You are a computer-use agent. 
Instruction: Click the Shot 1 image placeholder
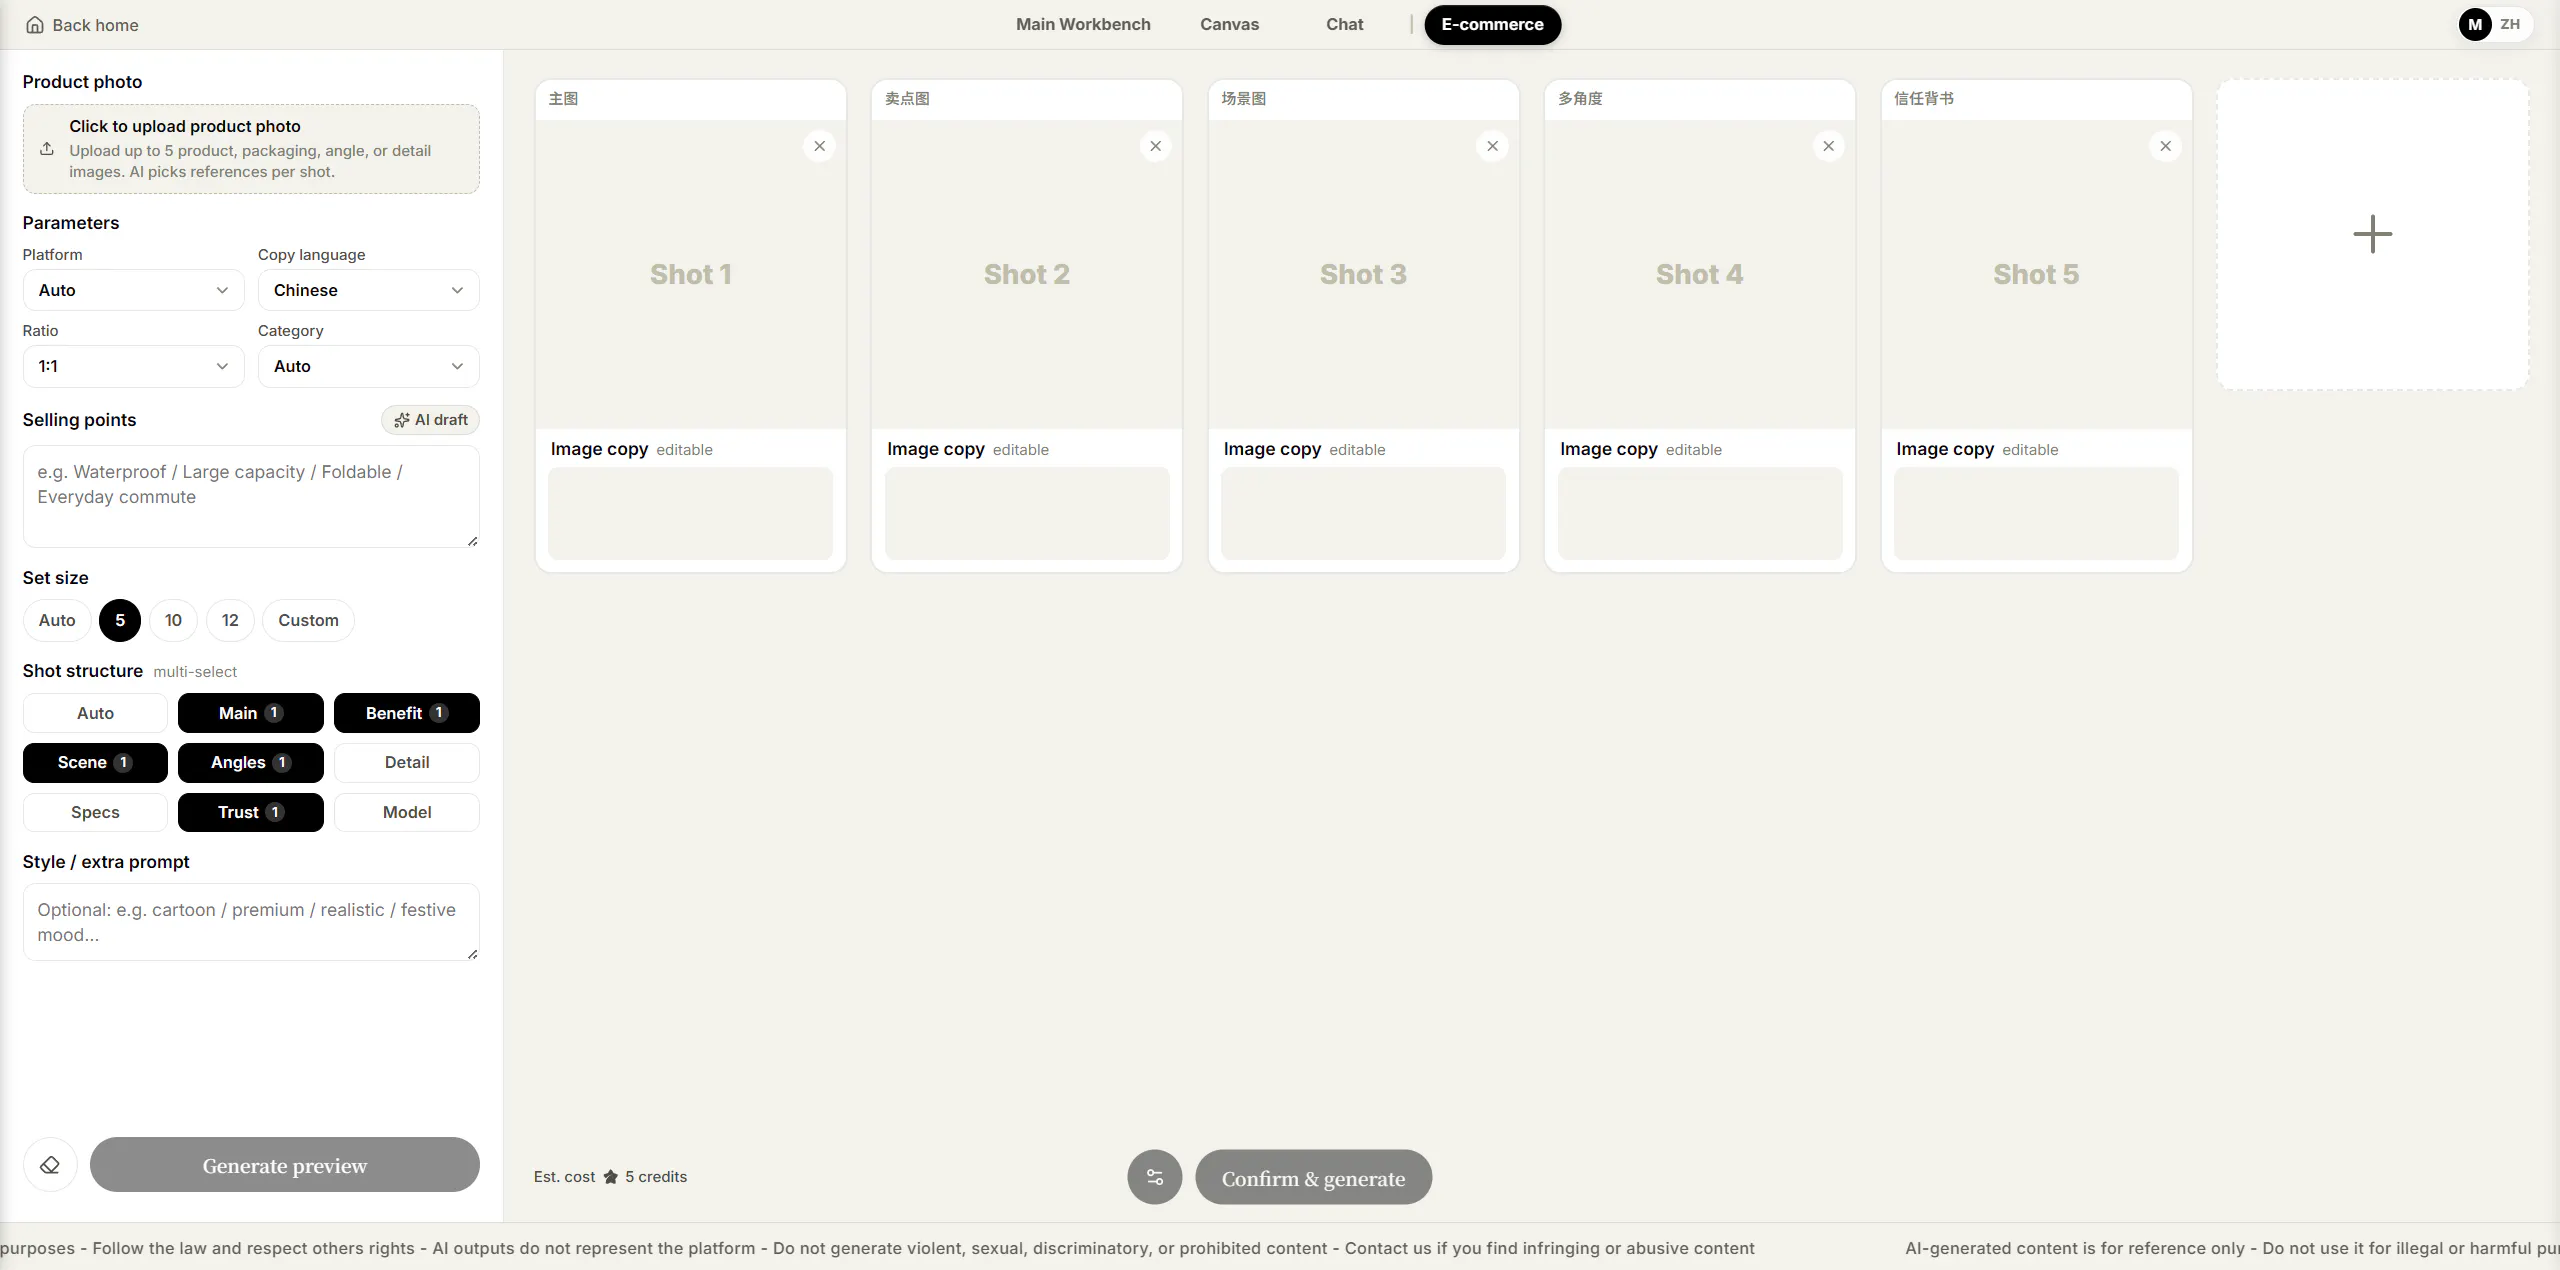(690, 274)
